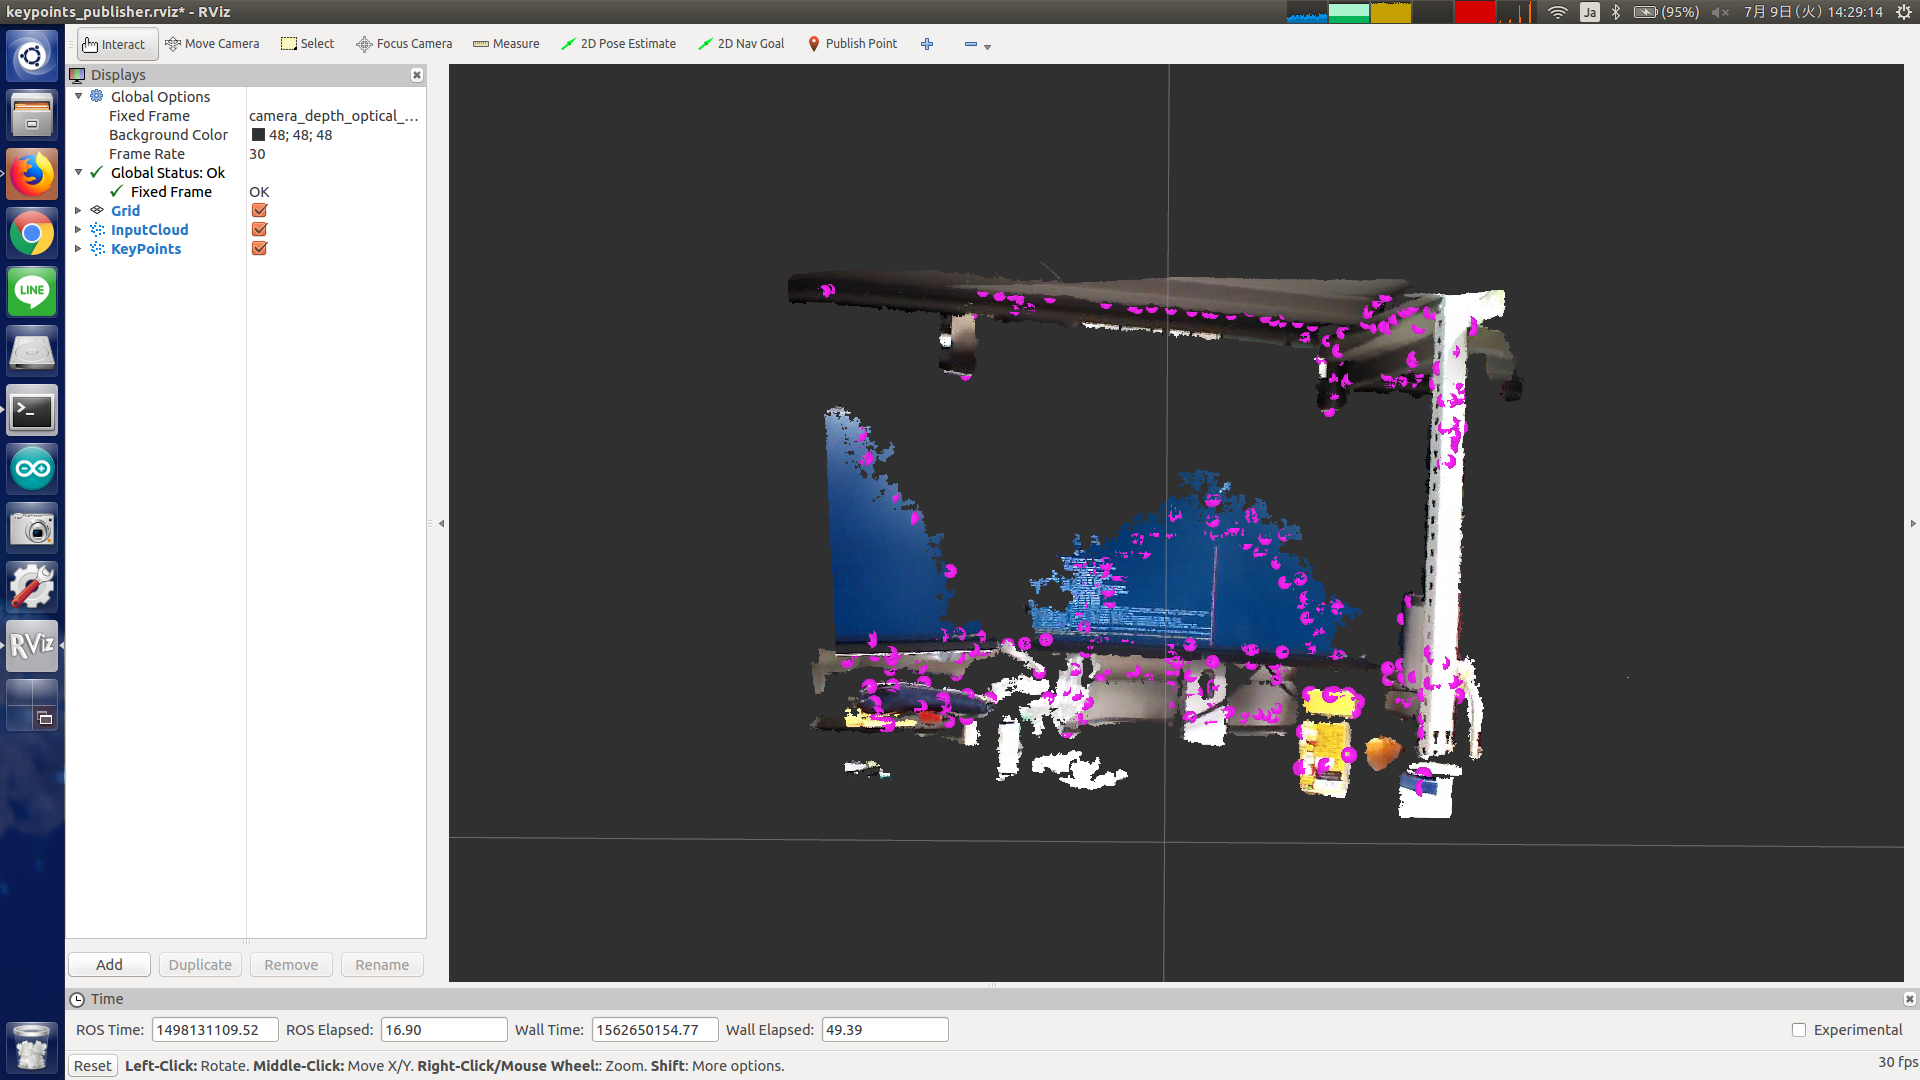Activate the Publish Point tool
The image size is (1920, 1080).
click(x=852, y=44)
